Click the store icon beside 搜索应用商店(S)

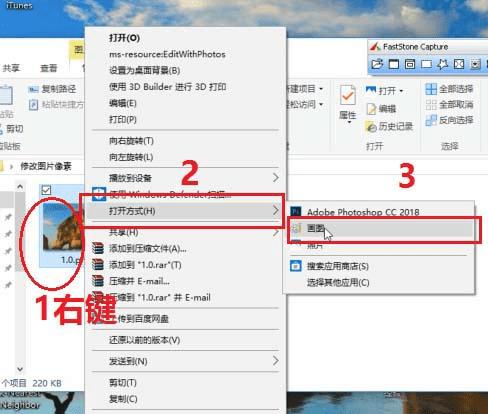296,266
